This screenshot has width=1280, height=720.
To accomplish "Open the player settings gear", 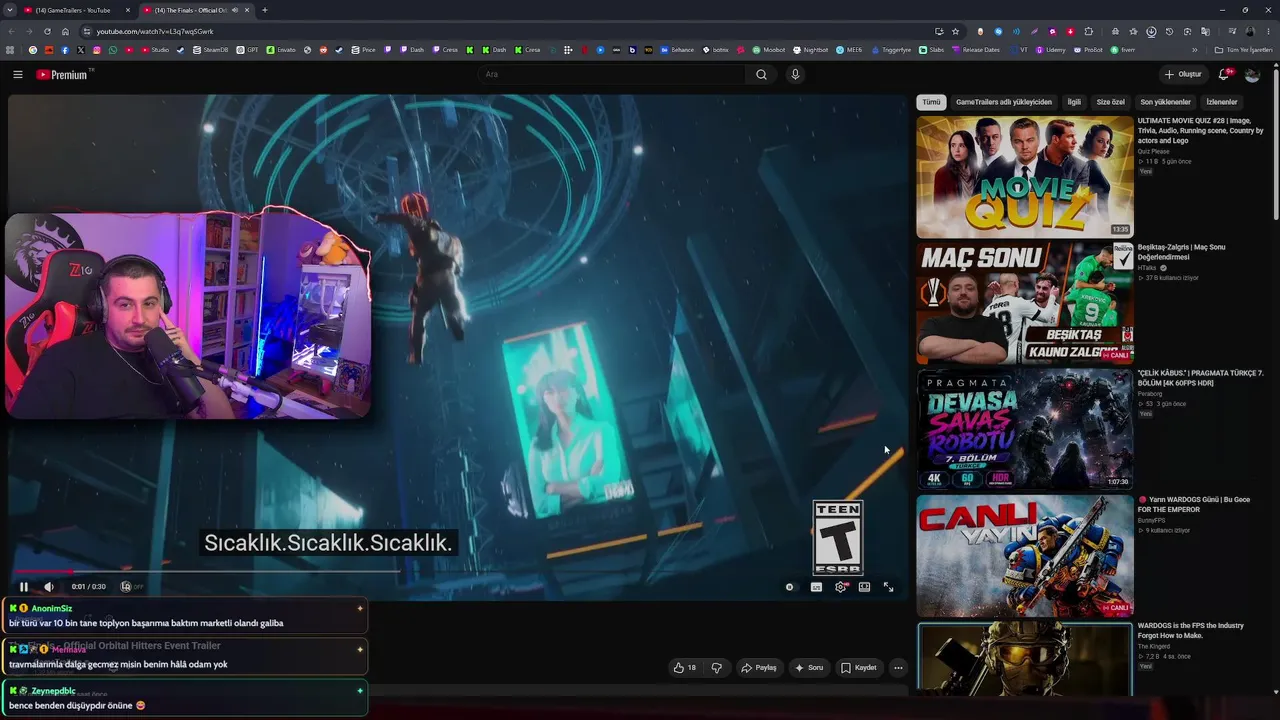I will pyautogui.click(x=840, y=587).
